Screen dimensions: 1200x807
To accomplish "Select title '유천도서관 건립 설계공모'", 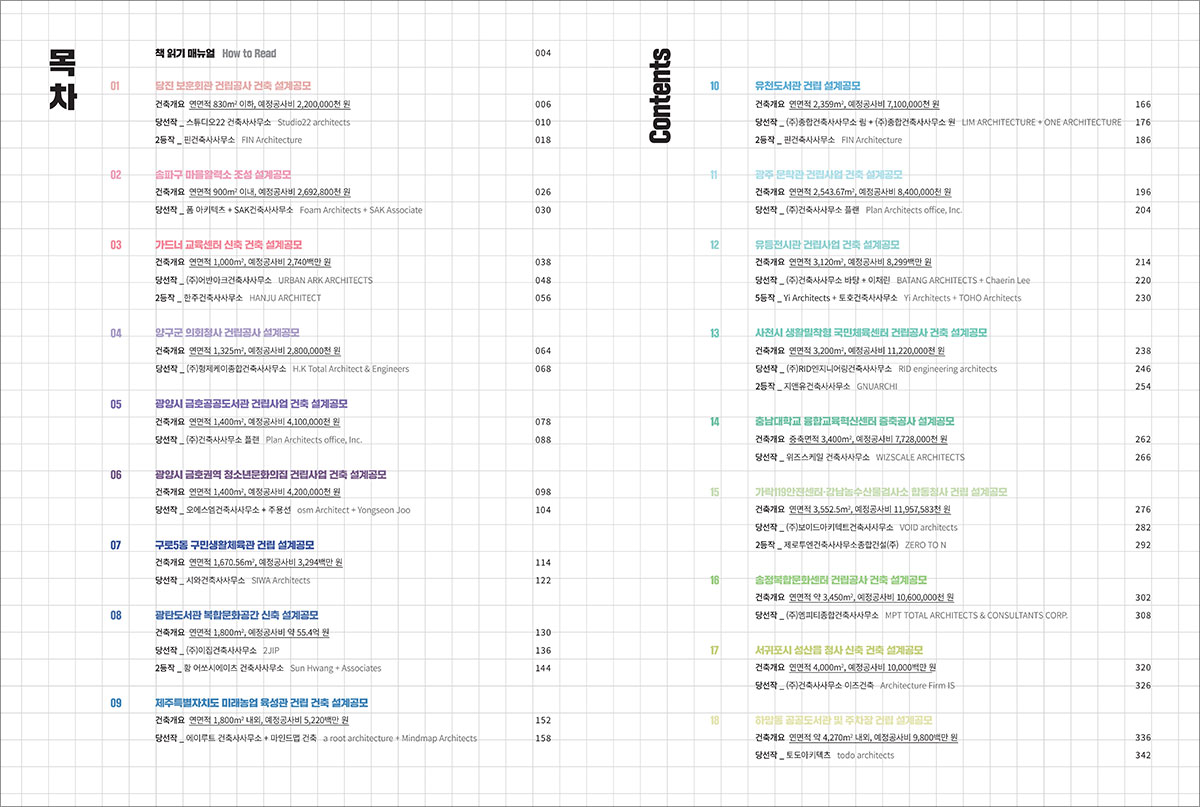I will point(808,86).
